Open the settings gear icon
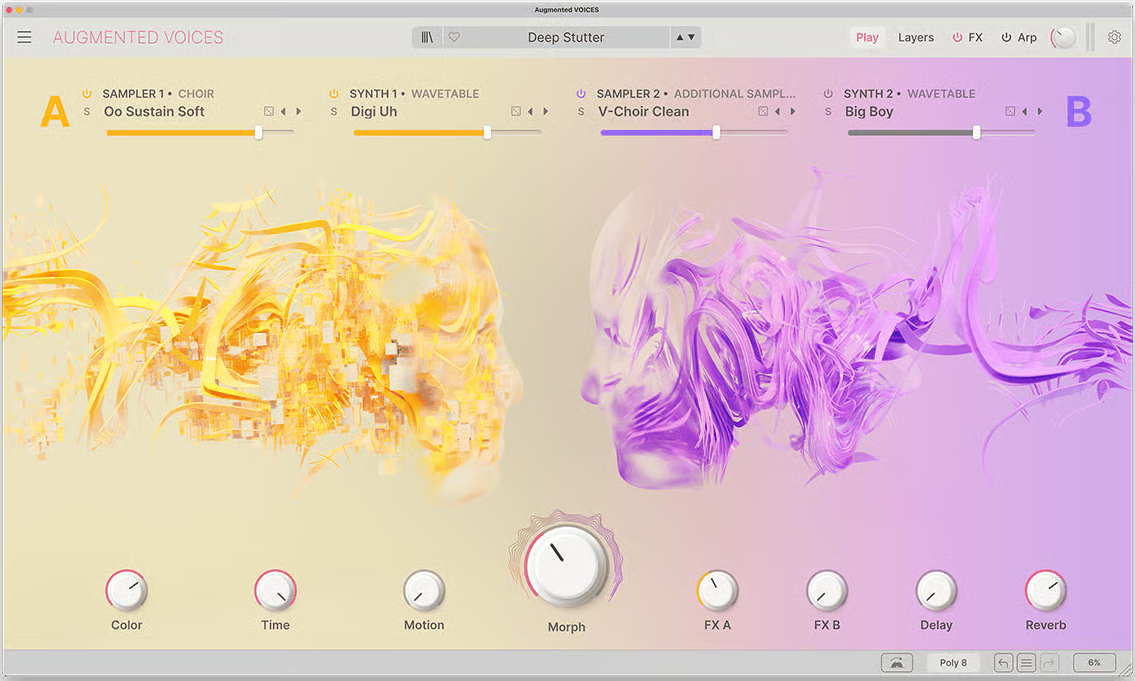The width and height of the screenshot is (1135, 681). point(1114,37)
